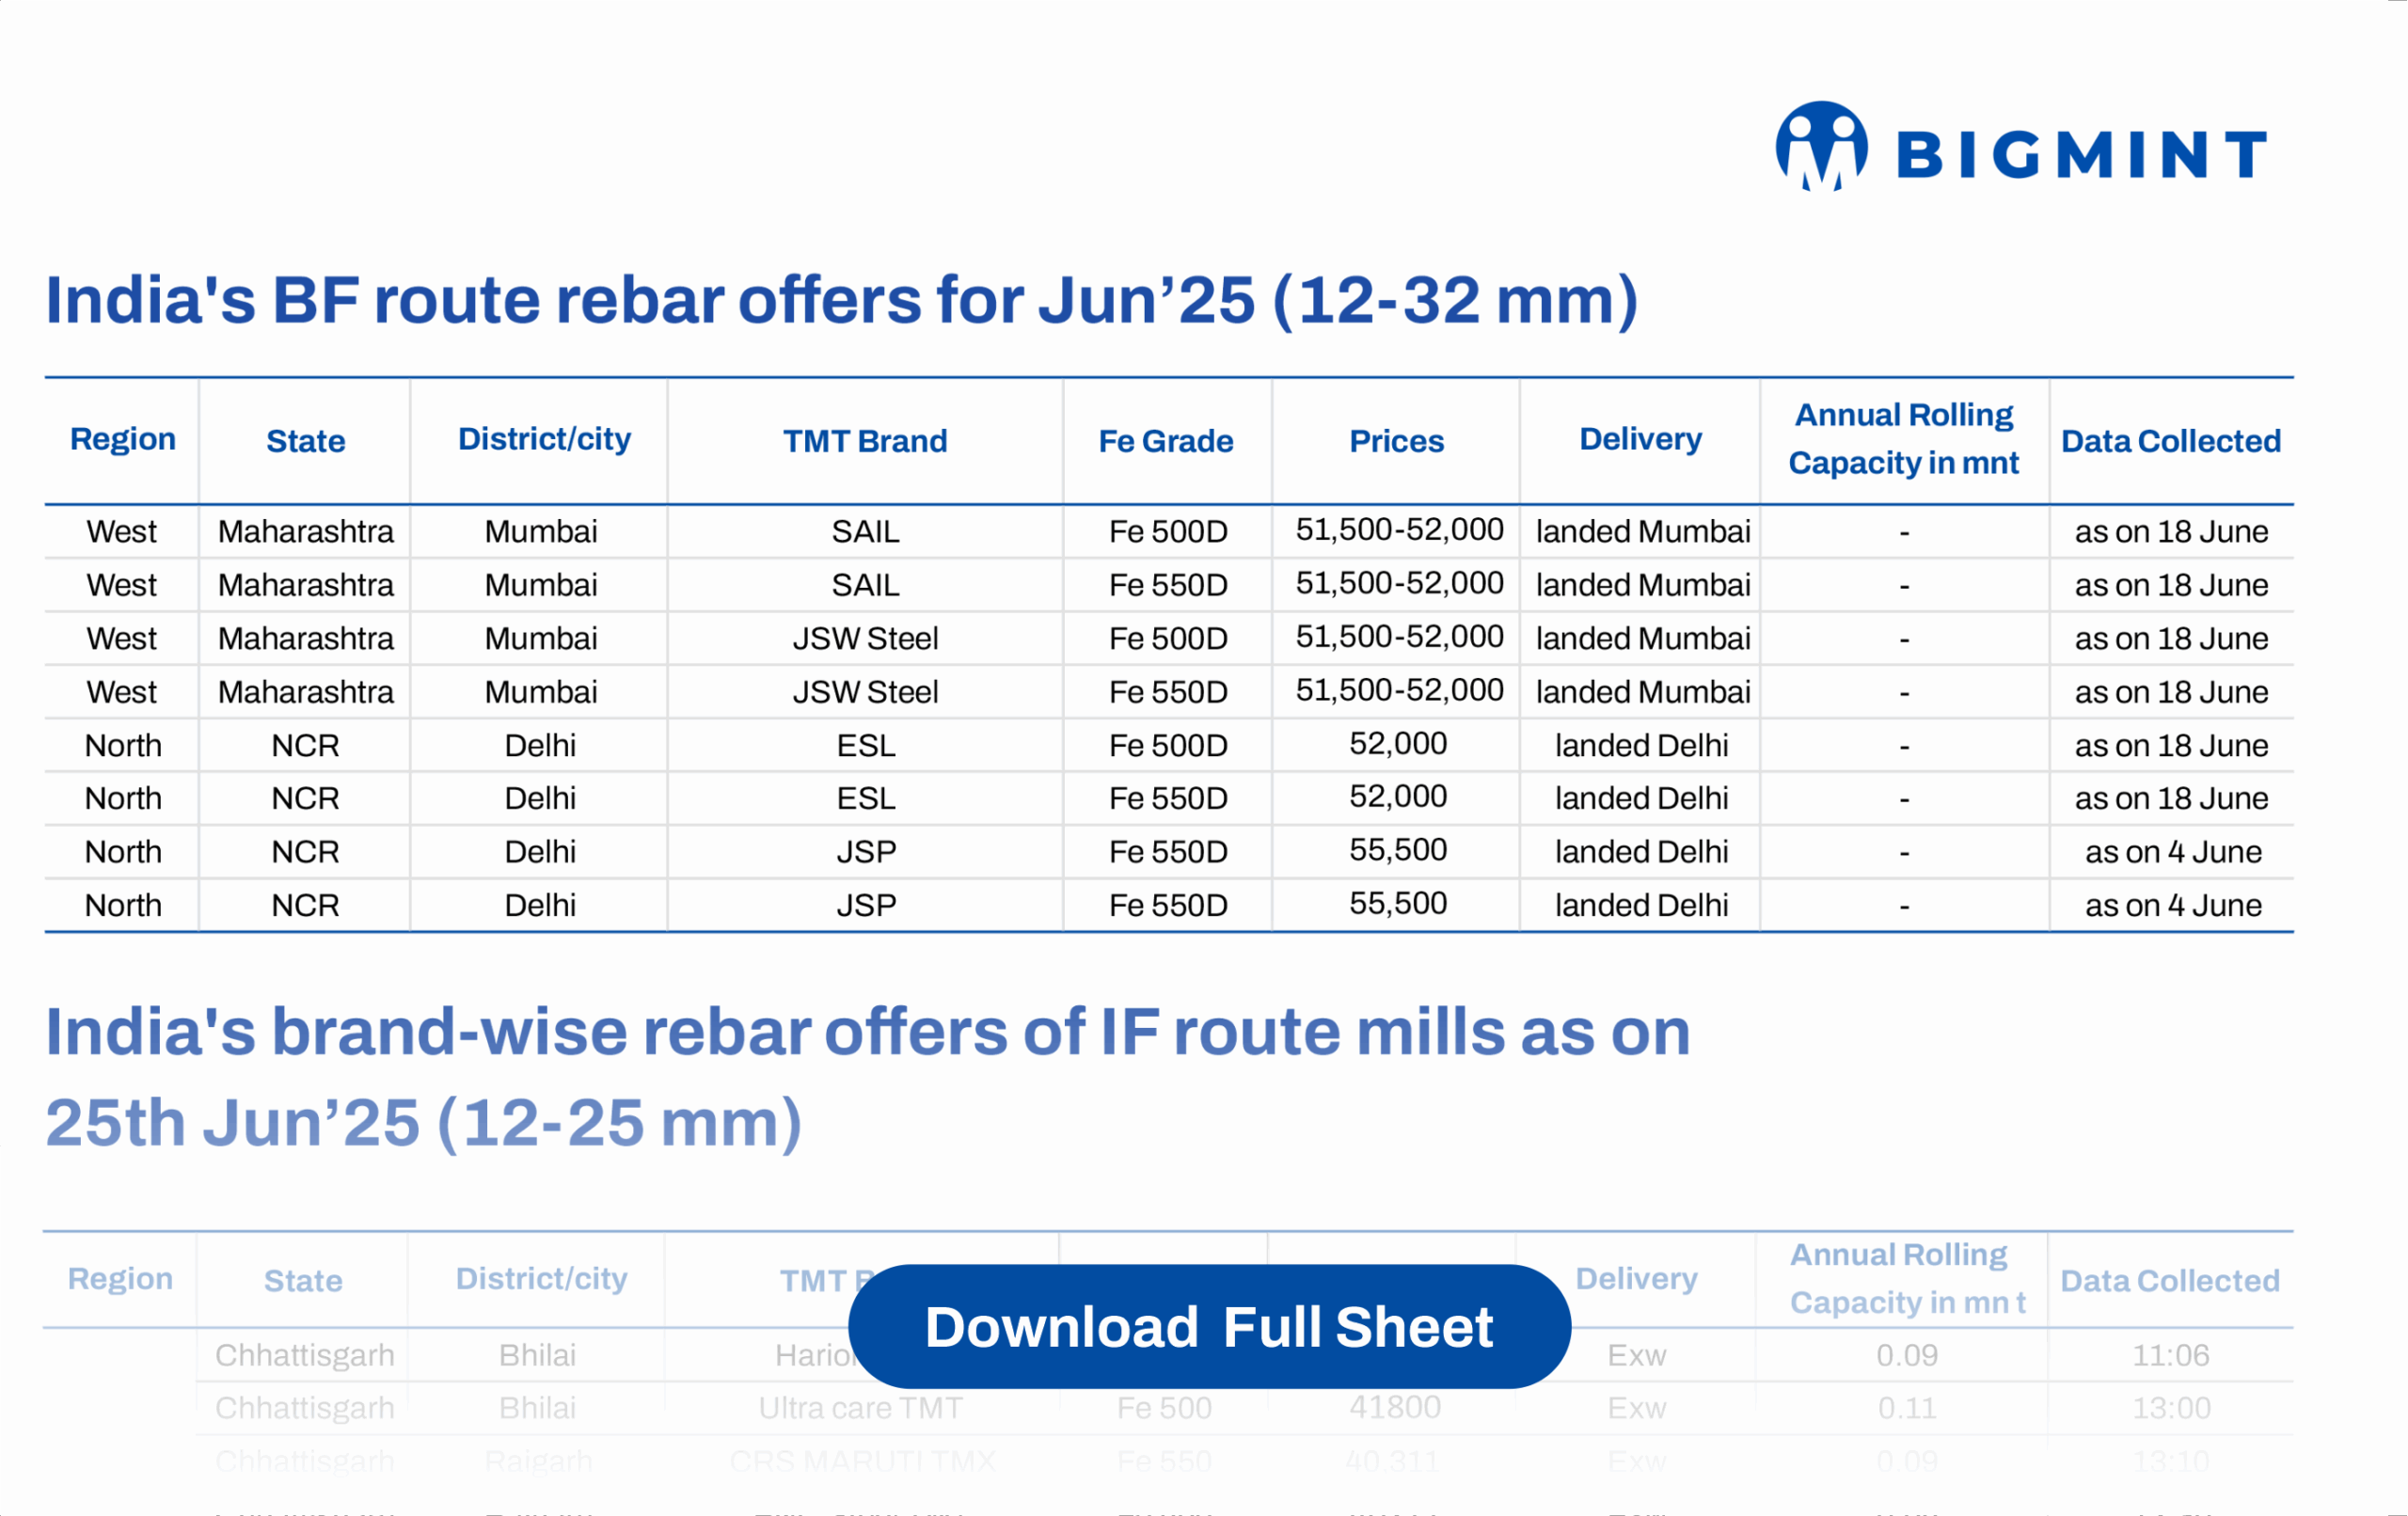Click the Prices column header
Screen dimensions: 2408x1516
pyautogui.click(x=1396, y=441)
